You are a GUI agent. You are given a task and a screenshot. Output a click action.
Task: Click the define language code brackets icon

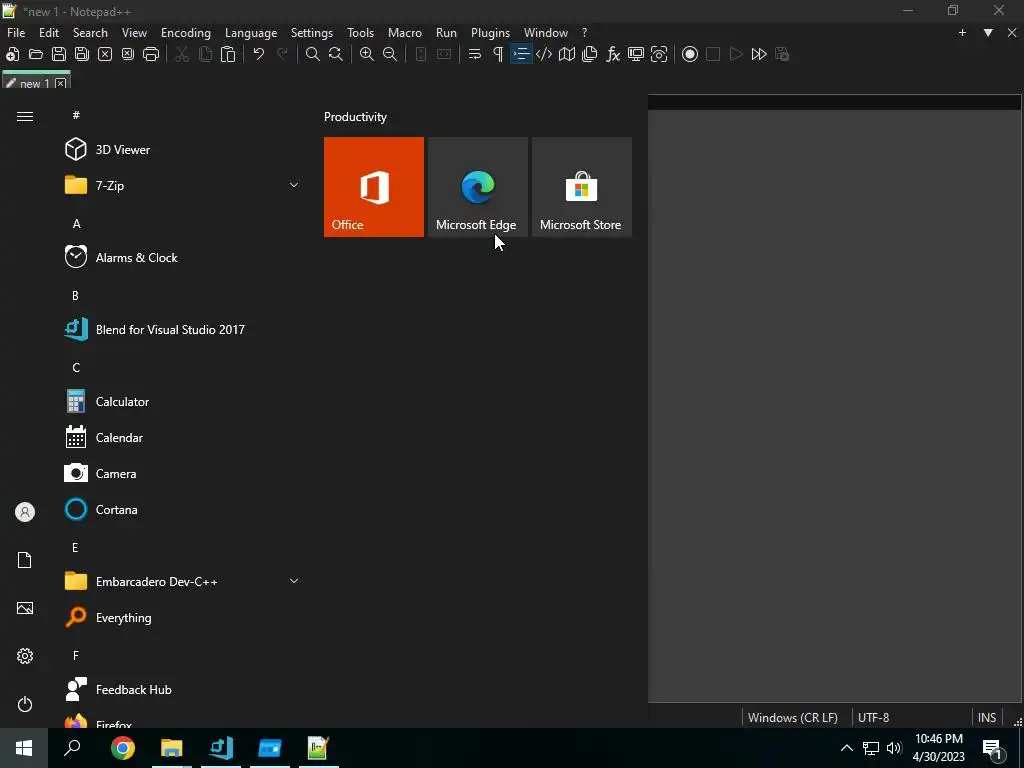click(544, 54)
